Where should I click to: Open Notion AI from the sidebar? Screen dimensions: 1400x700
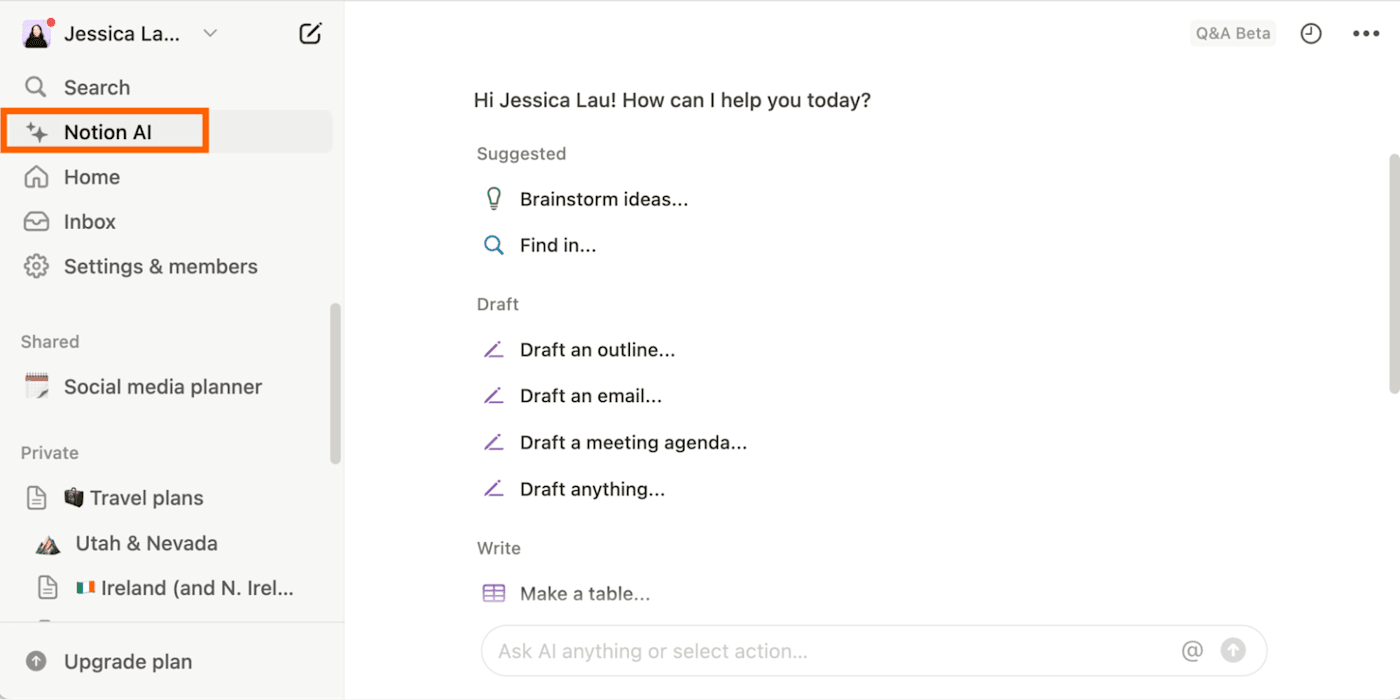pos(107,131)
